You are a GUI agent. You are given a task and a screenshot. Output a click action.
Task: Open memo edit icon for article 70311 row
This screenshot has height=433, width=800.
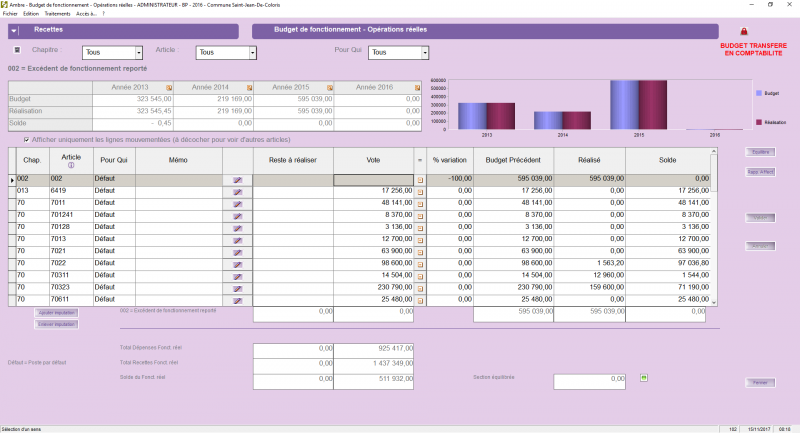(237, 276)
